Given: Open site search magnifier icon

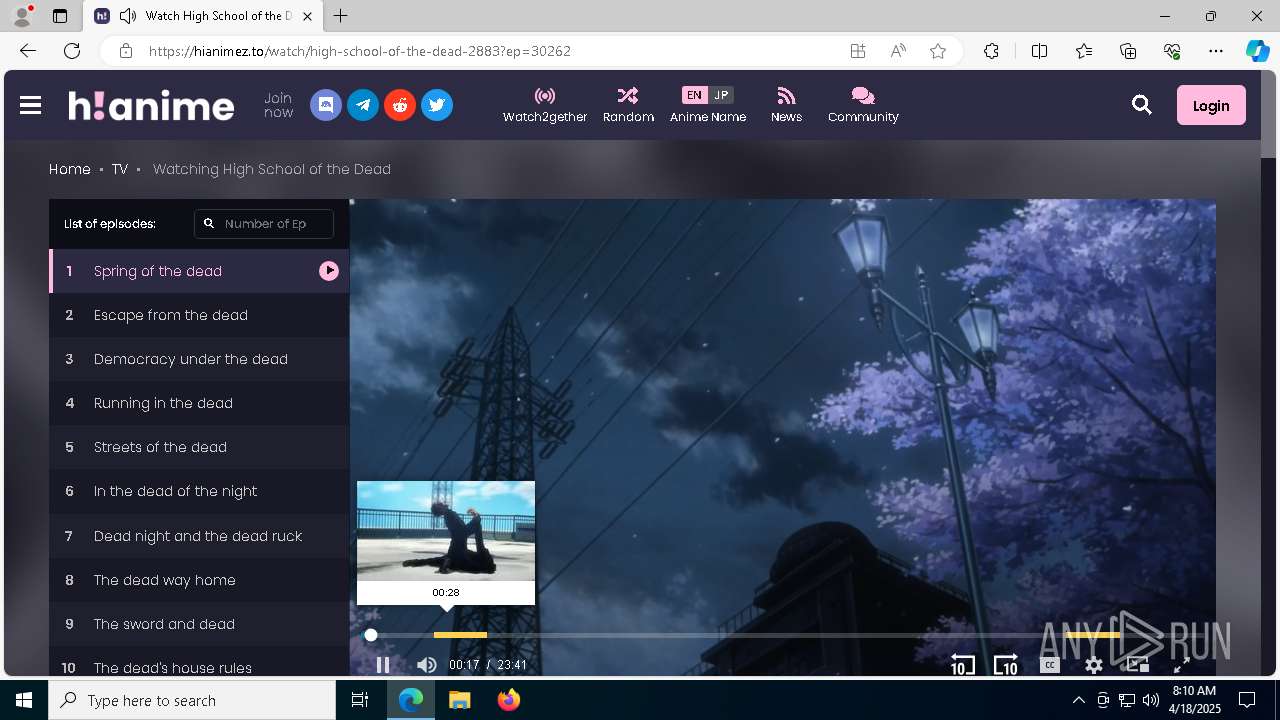Looking at the screenshot, I should [x=1141, y=105].
